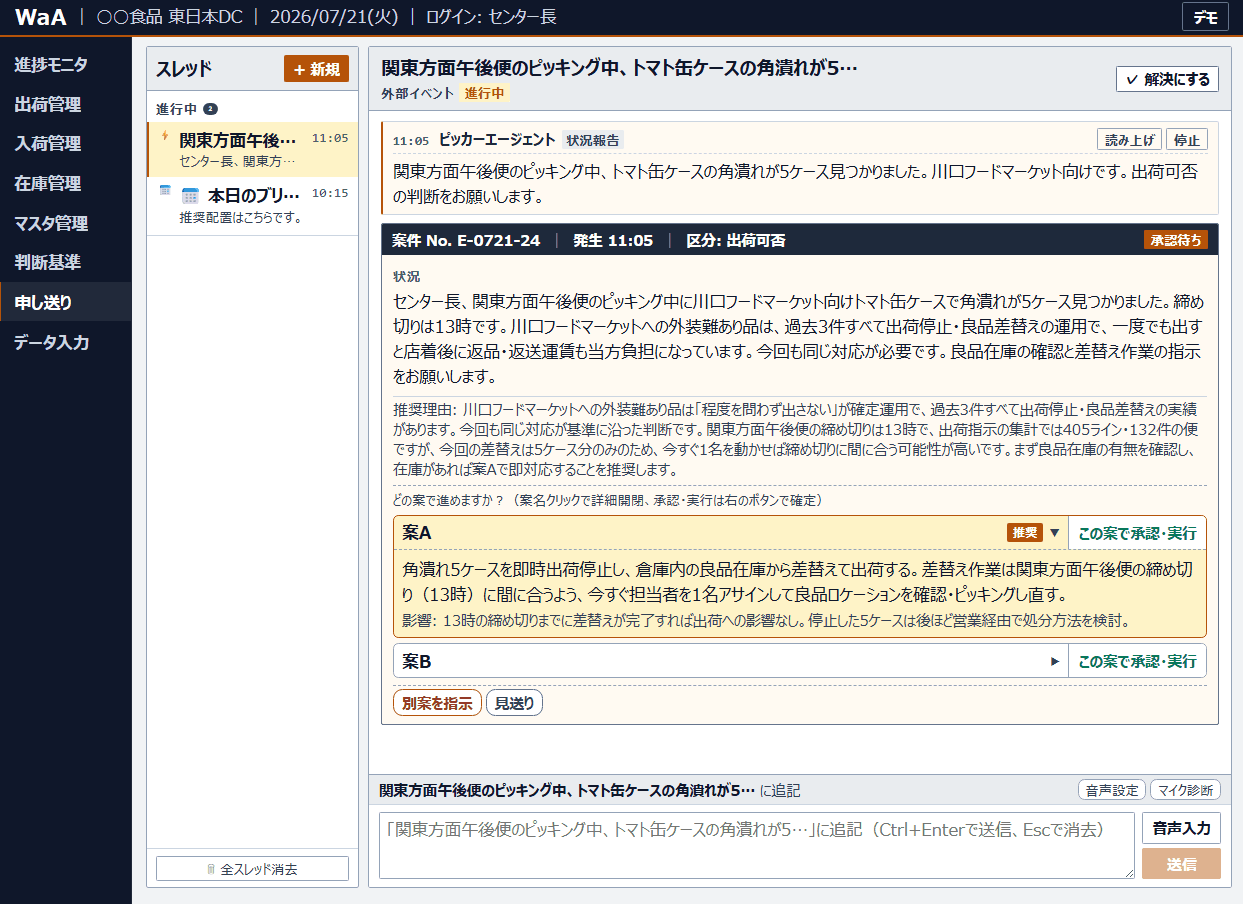The width and height of the screenshot is (1243, 904).
Task: Approve and execute 案B
Action: click(x=1137, y=661)
